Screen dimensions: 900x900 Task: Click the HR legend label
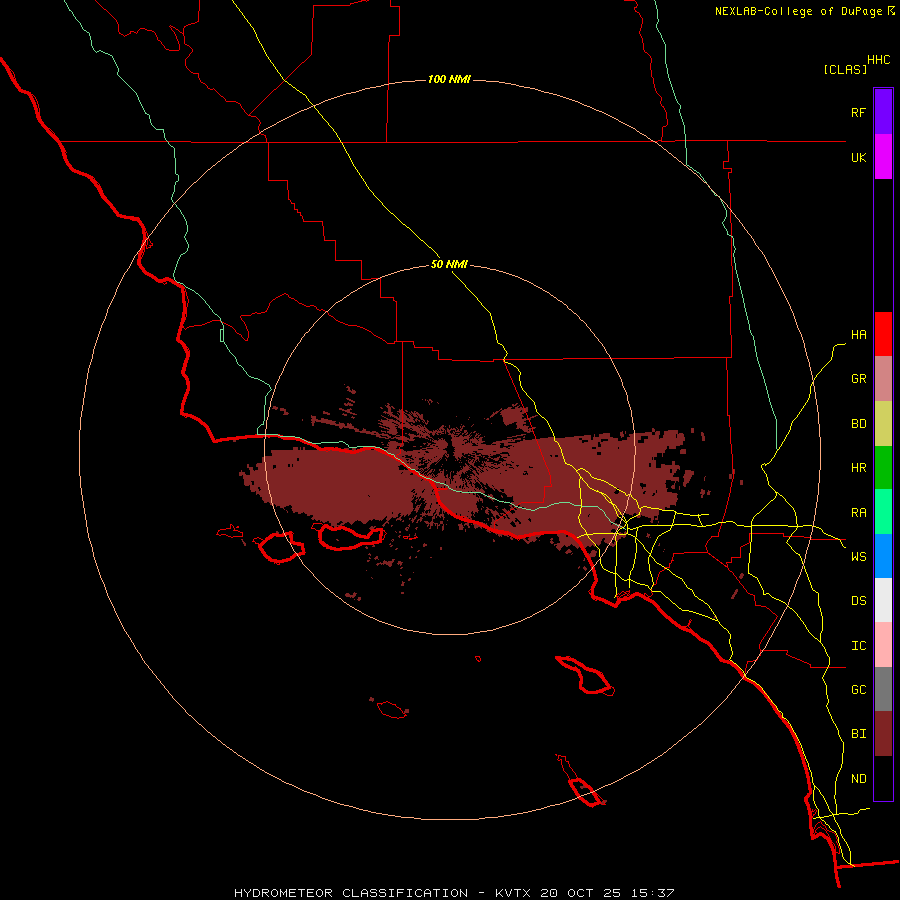click(x=858, y=468)
